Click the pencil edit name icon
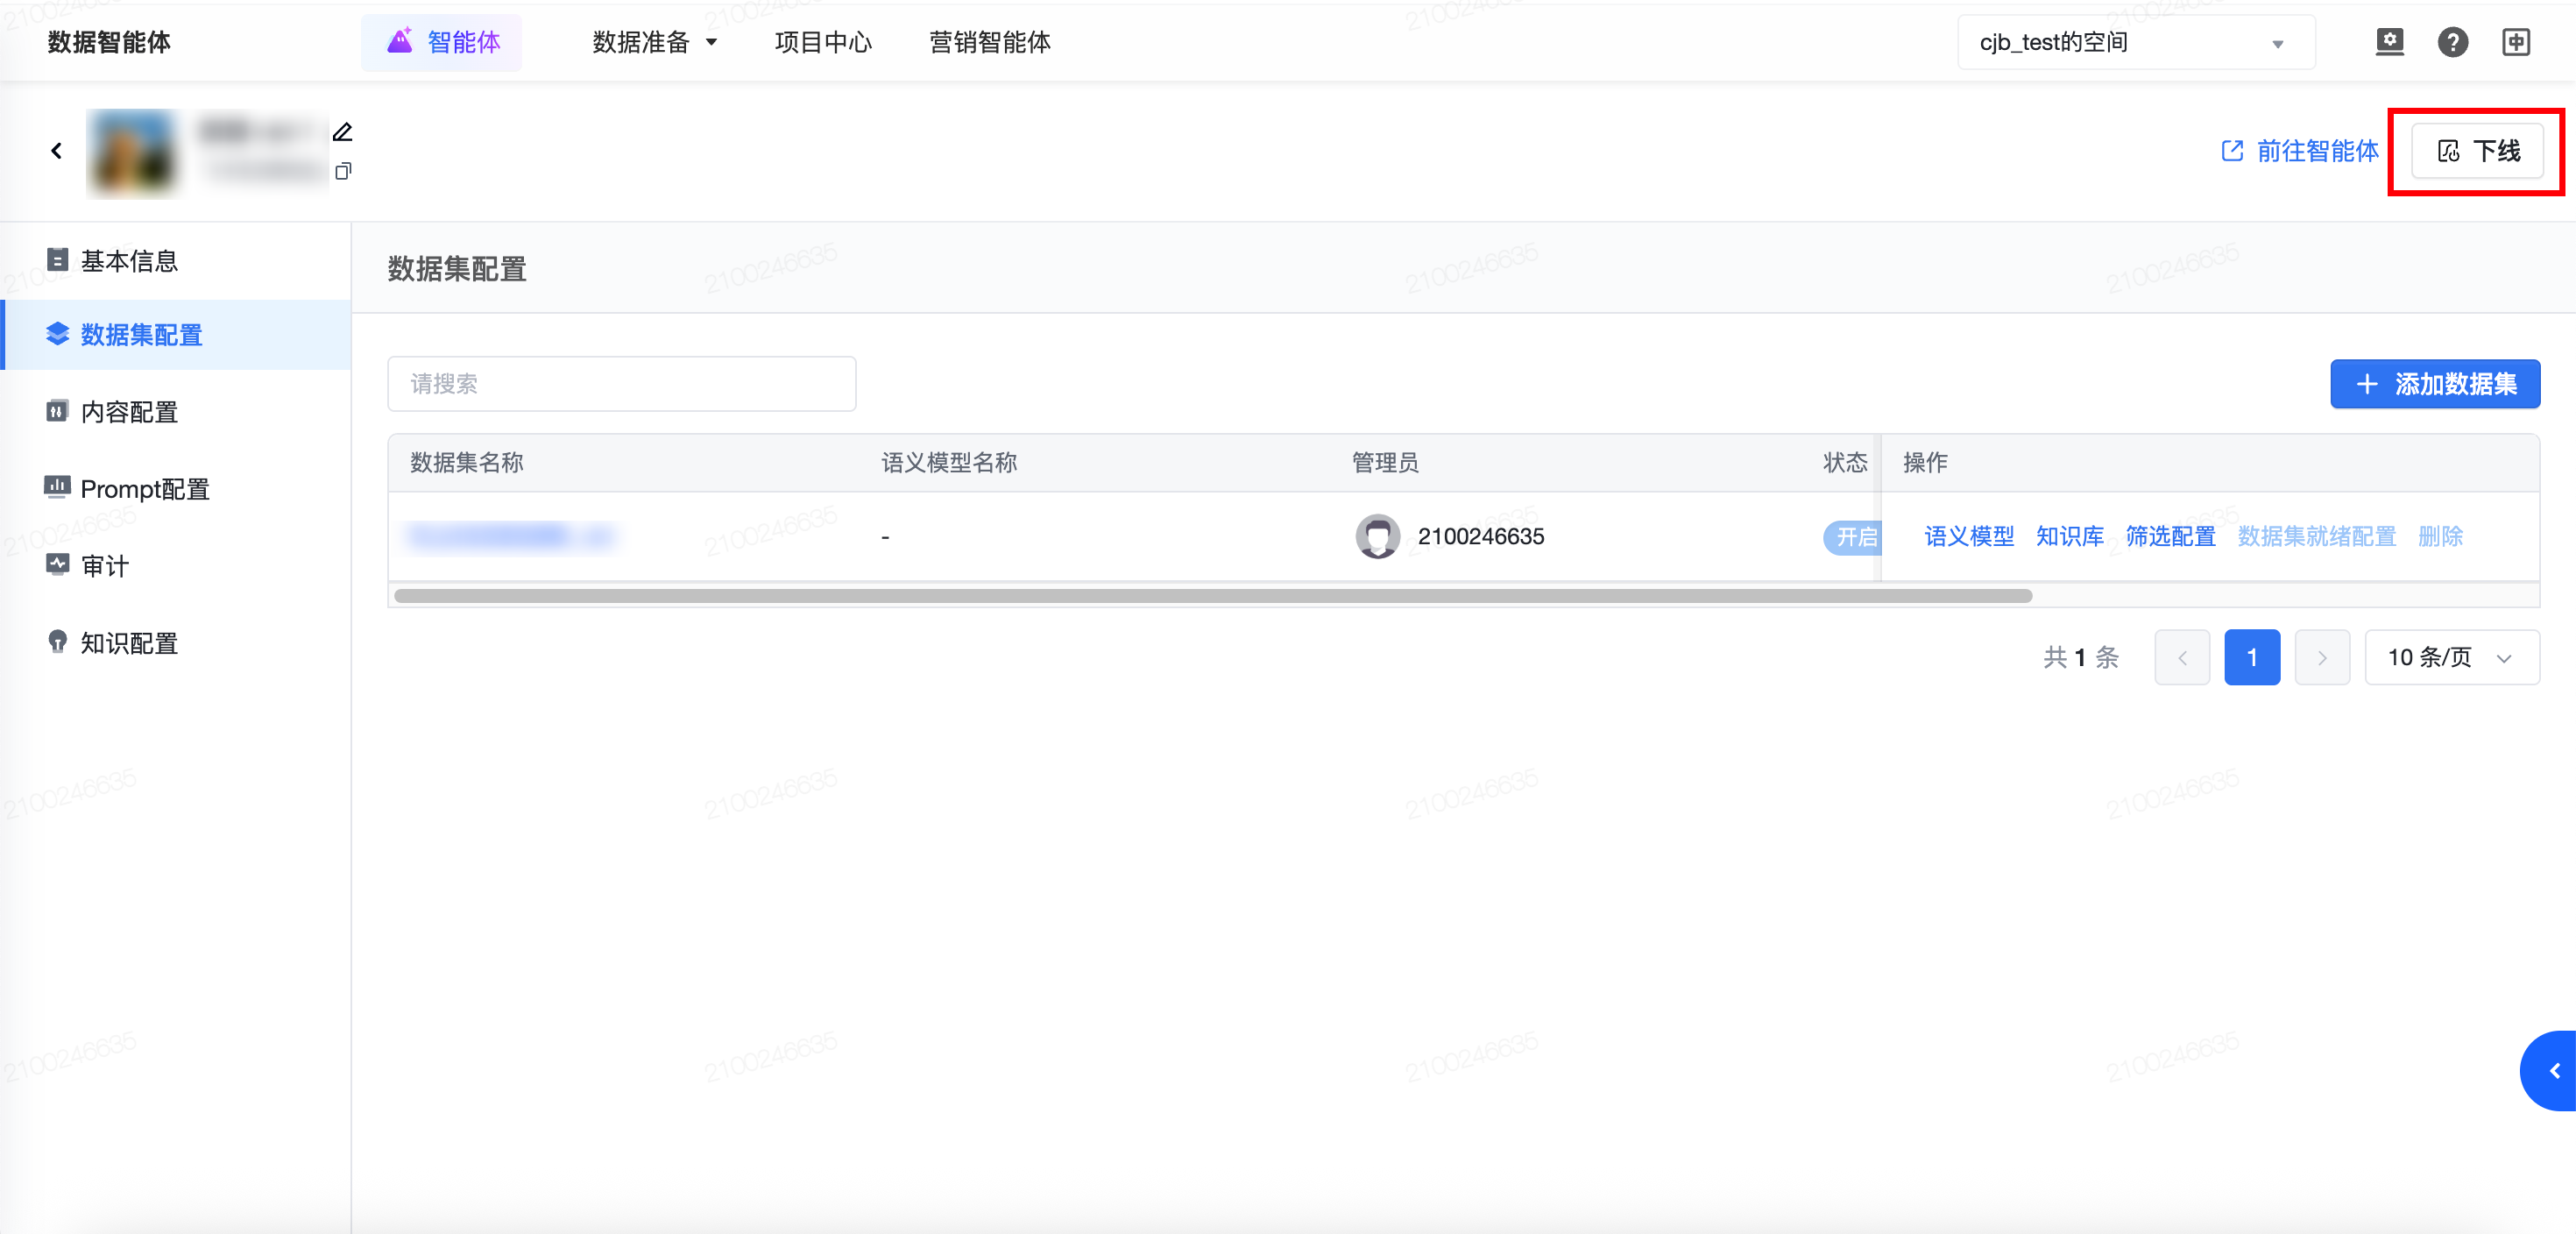 pyautogui.click(x=342, y=132)
